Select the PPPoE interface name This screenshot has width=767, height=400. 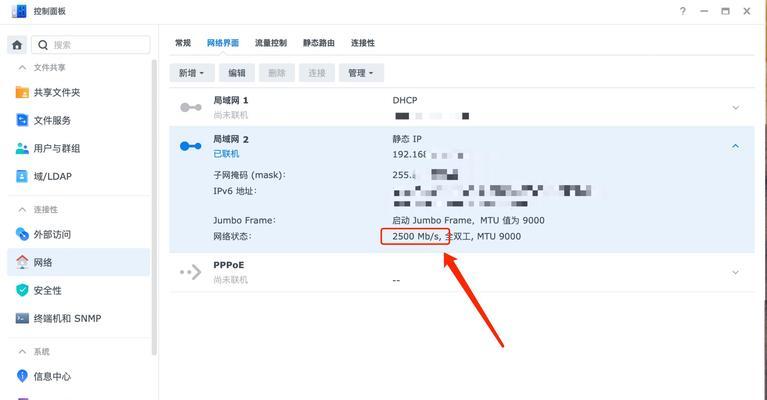[x=228, y=265]
